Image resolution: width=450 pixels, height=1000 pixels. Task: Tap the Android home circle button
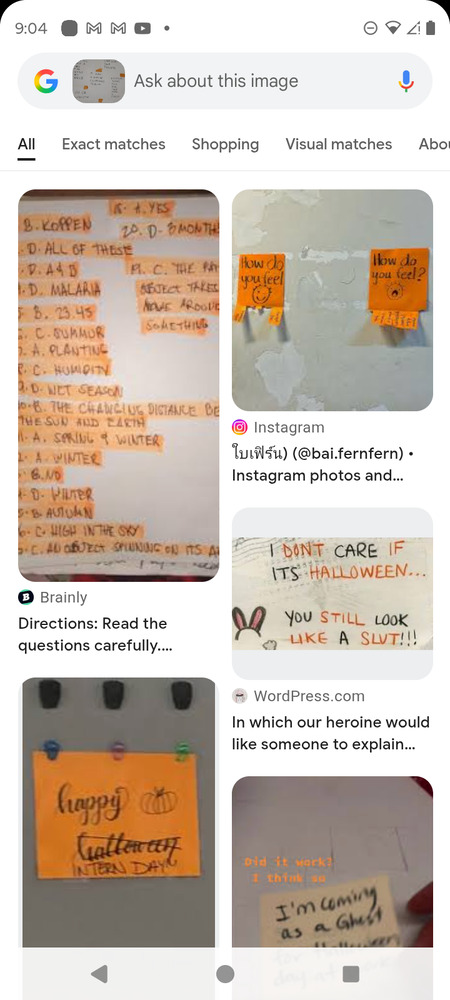(x=225, y=974)
